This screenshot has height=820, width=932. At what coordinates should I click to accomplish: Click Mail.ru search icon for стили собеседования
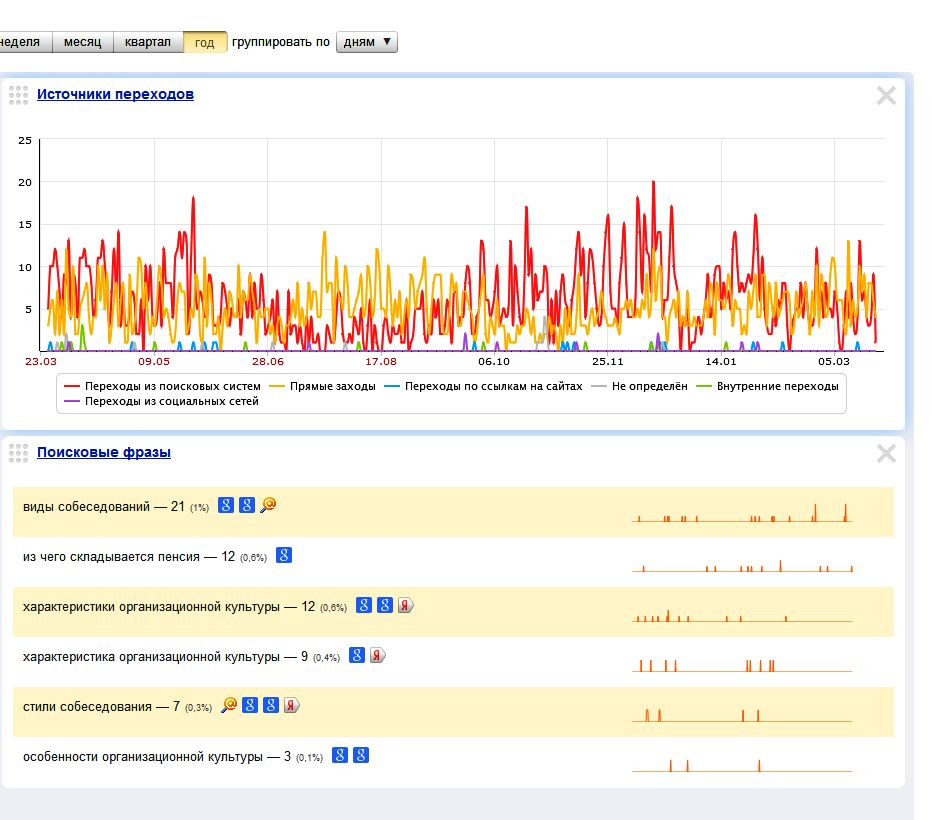click(229, 705)
